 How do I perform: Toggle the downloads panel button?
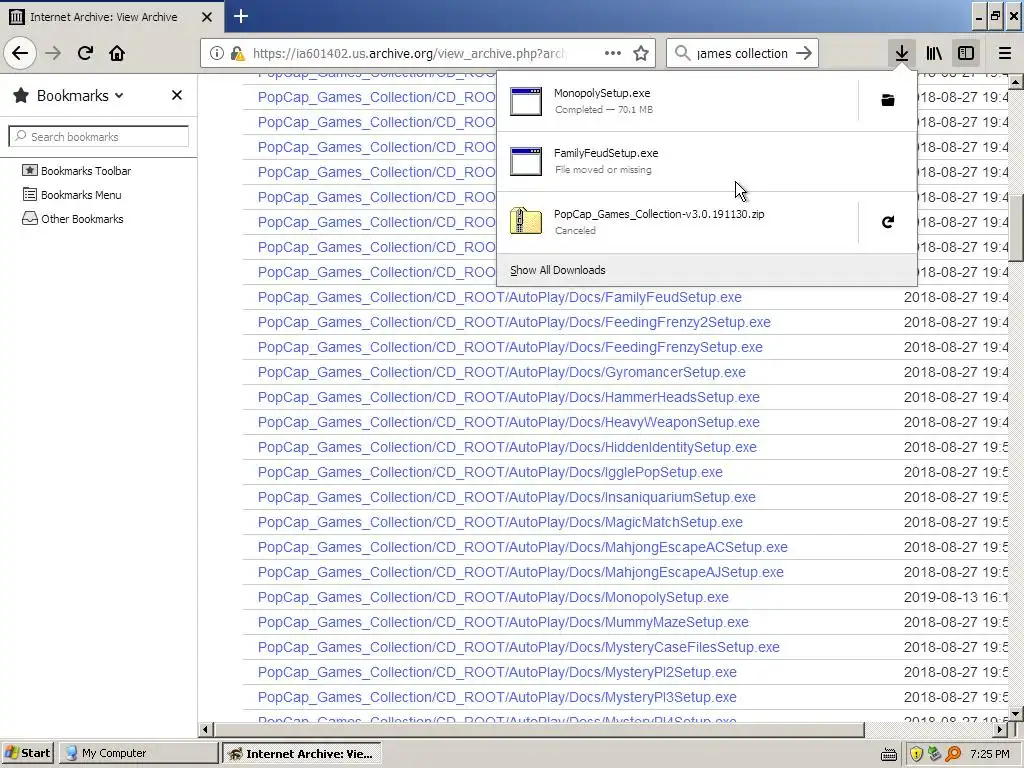coord(901,53)
